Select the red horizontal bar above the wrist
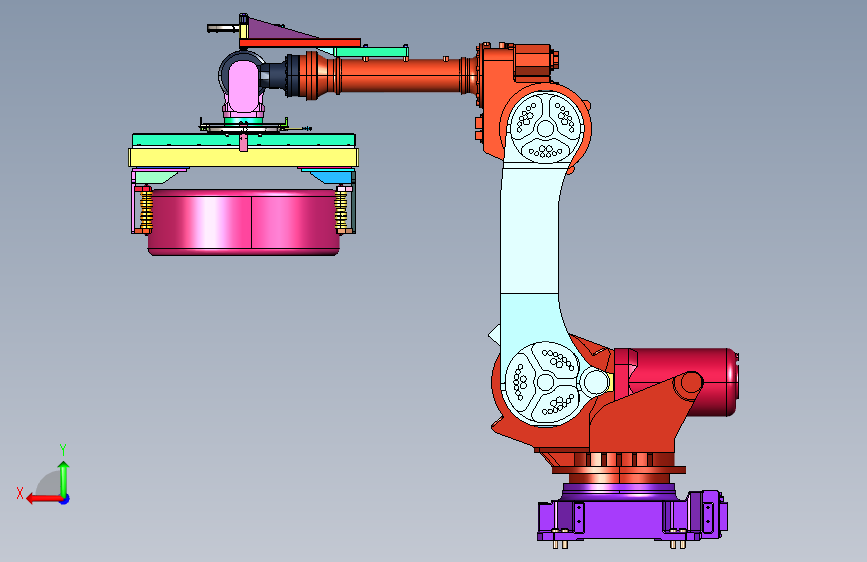Viewport: 867px width, 562px height. tap(300, 43)
